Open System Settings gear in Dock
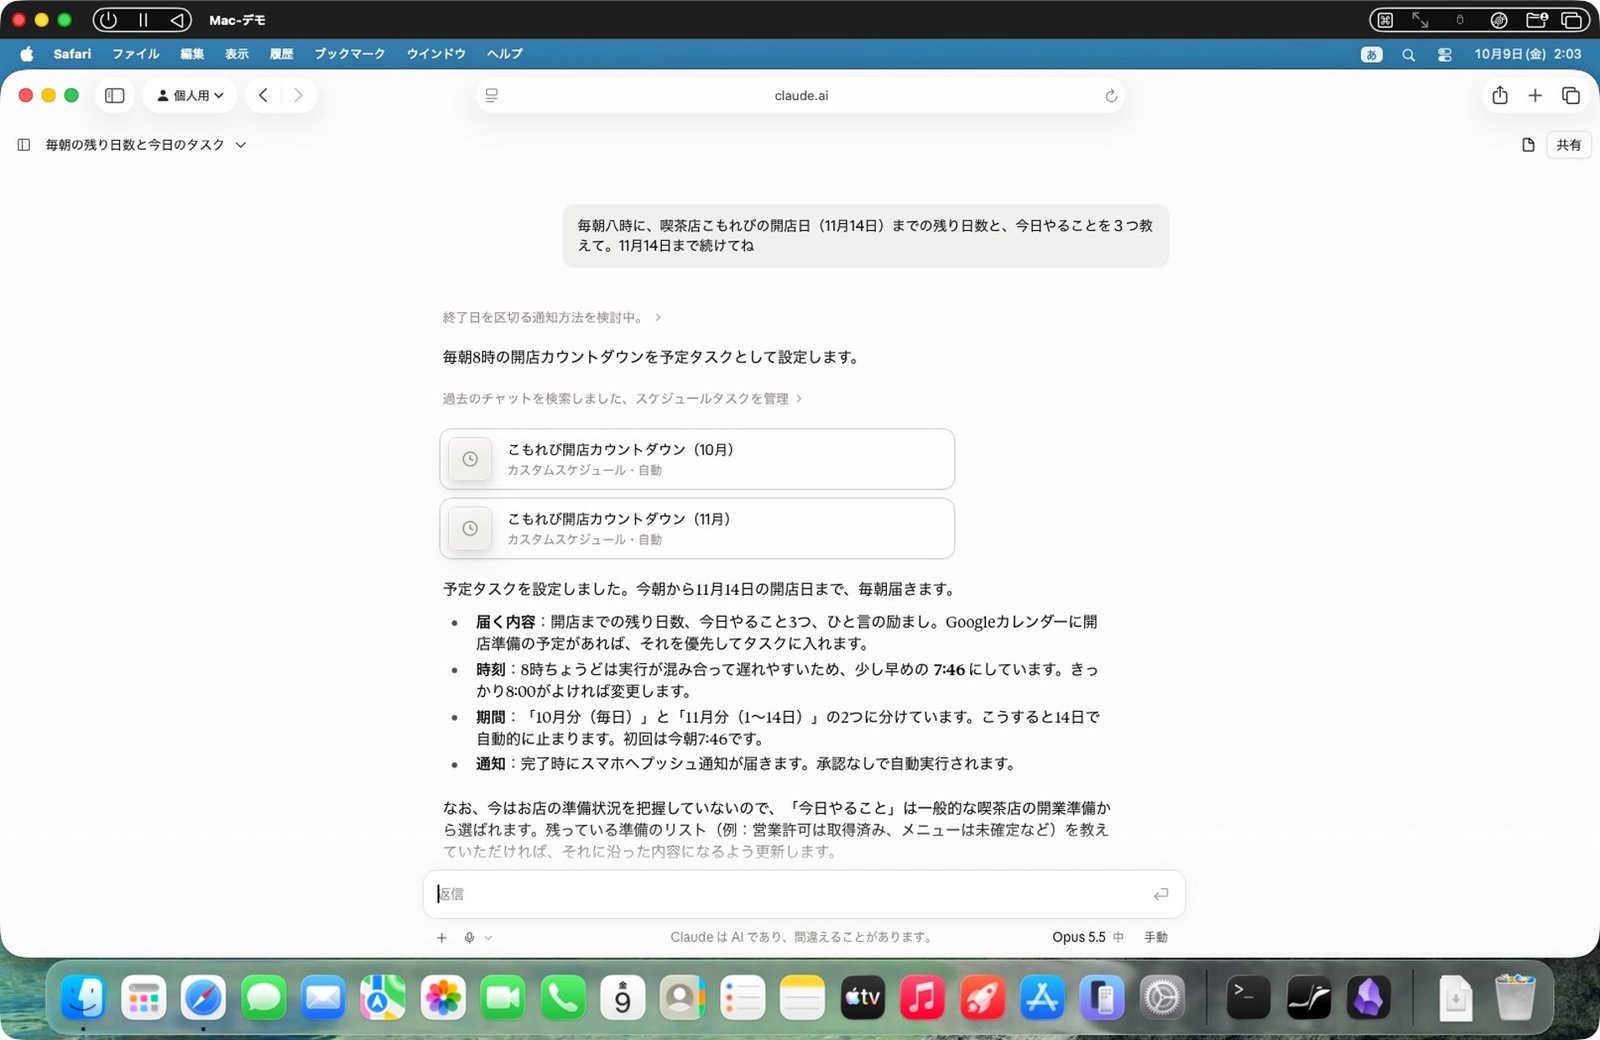The image size is (1600, 1040). click(1162, 997)
